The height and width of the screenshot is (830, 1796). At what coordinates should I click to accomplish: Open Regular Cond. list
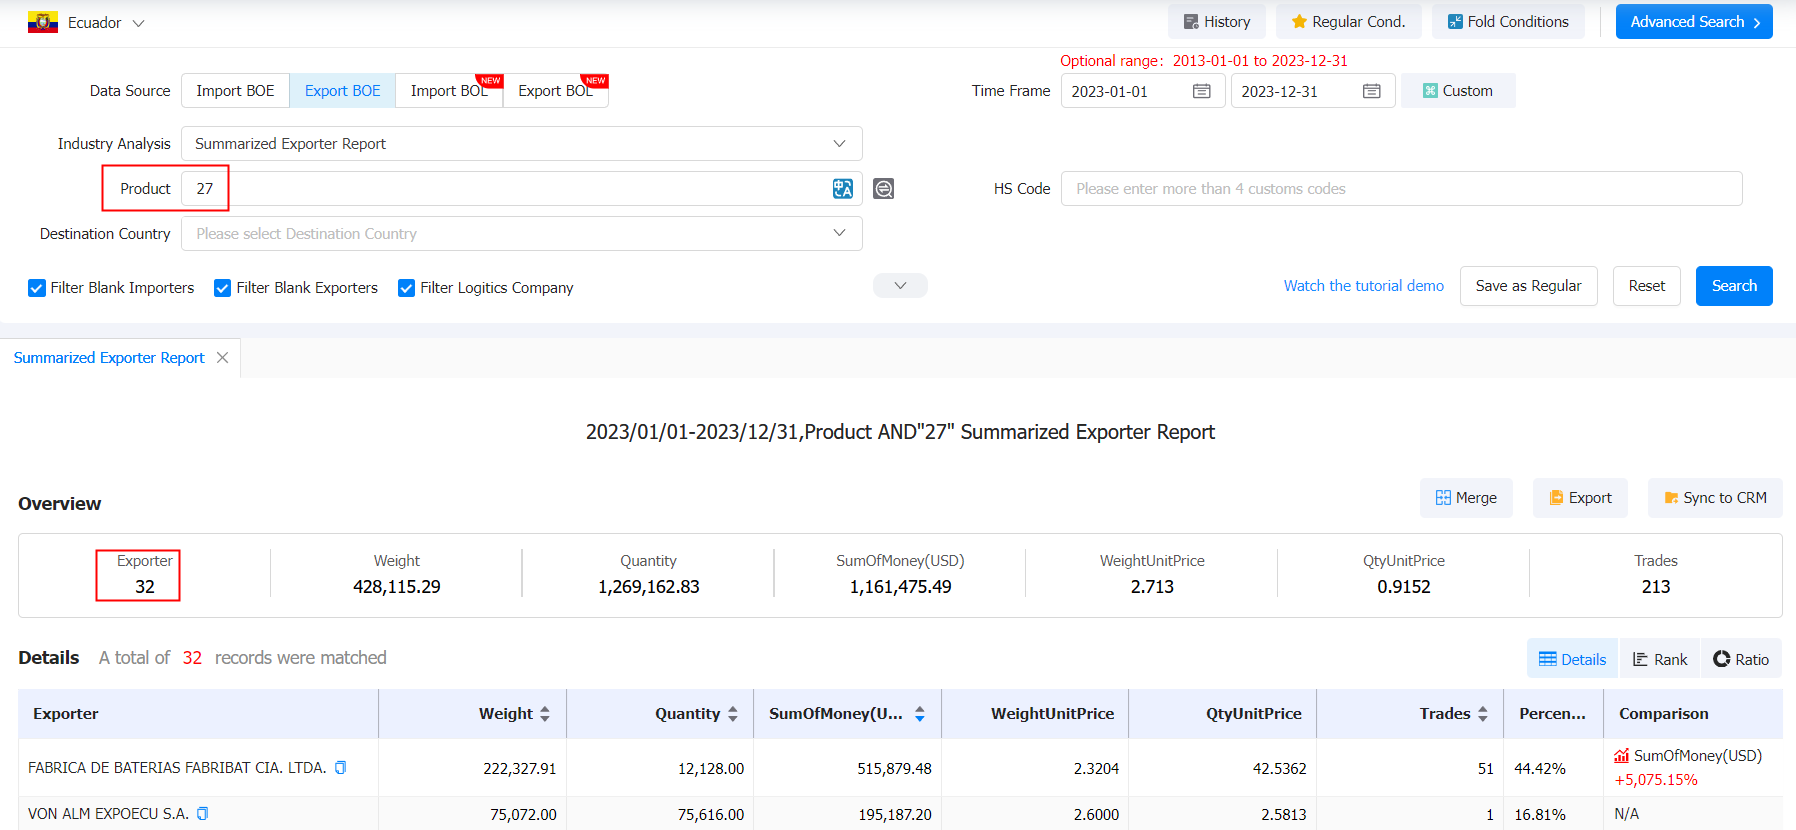[1348, 22]
